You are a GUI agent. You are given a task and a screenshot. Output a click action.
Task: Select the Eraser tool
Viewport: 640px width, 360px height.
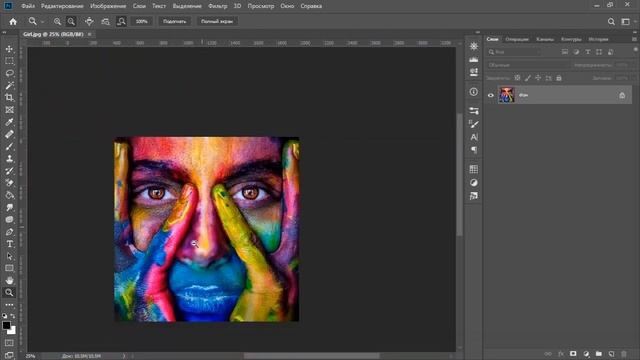[x=9, y=183]
